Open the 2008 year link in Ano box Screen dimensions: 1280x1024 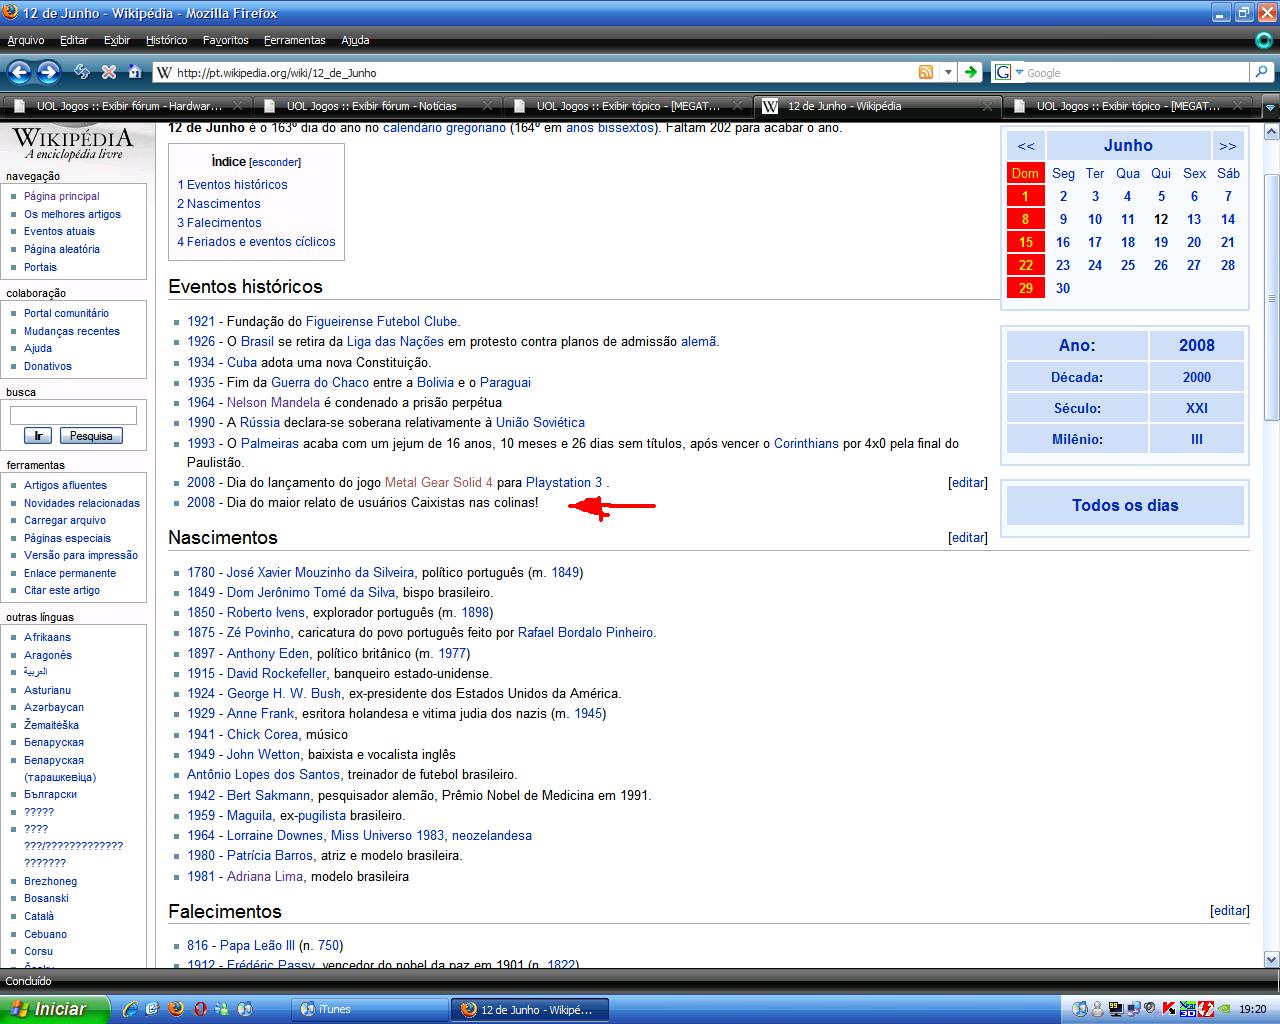coord(1196,345)
